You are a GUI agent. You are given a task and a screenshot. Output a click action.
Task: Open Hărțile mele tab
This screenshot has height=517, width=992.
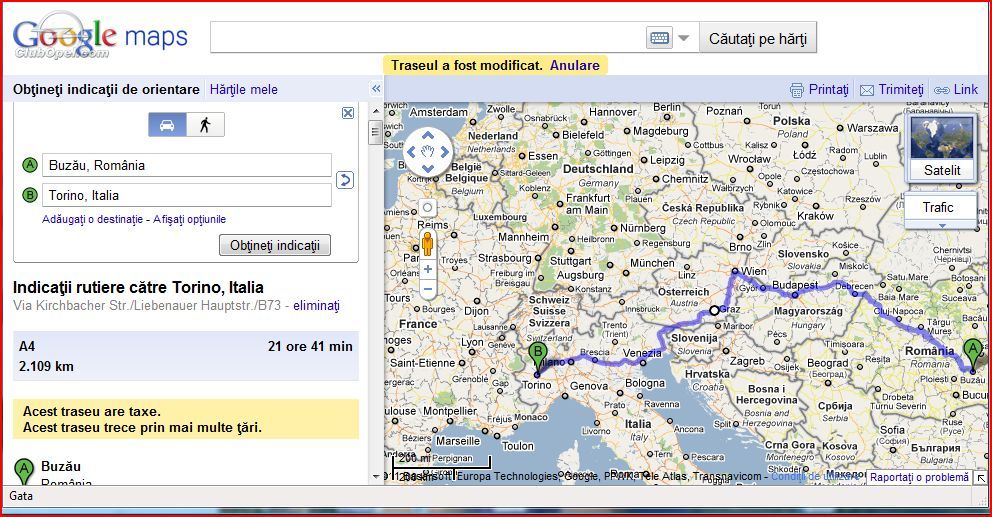[x=244, y=89]
